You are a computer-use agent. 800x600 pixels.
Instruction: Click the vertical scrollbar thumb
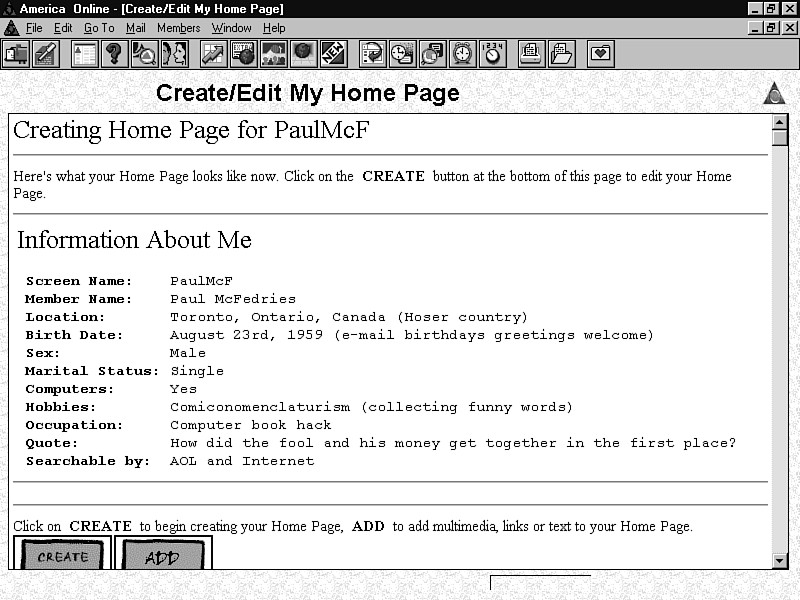point(779,138)
